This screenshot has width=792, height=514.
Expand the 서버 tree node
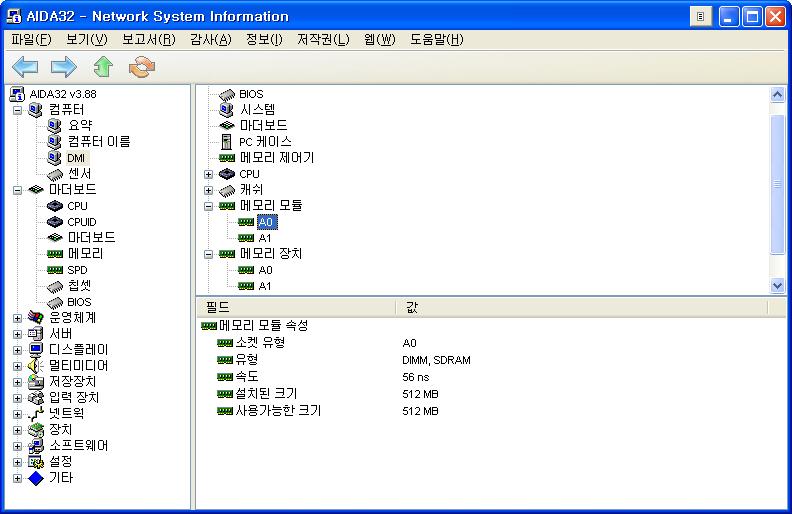[x=18, y=334]
